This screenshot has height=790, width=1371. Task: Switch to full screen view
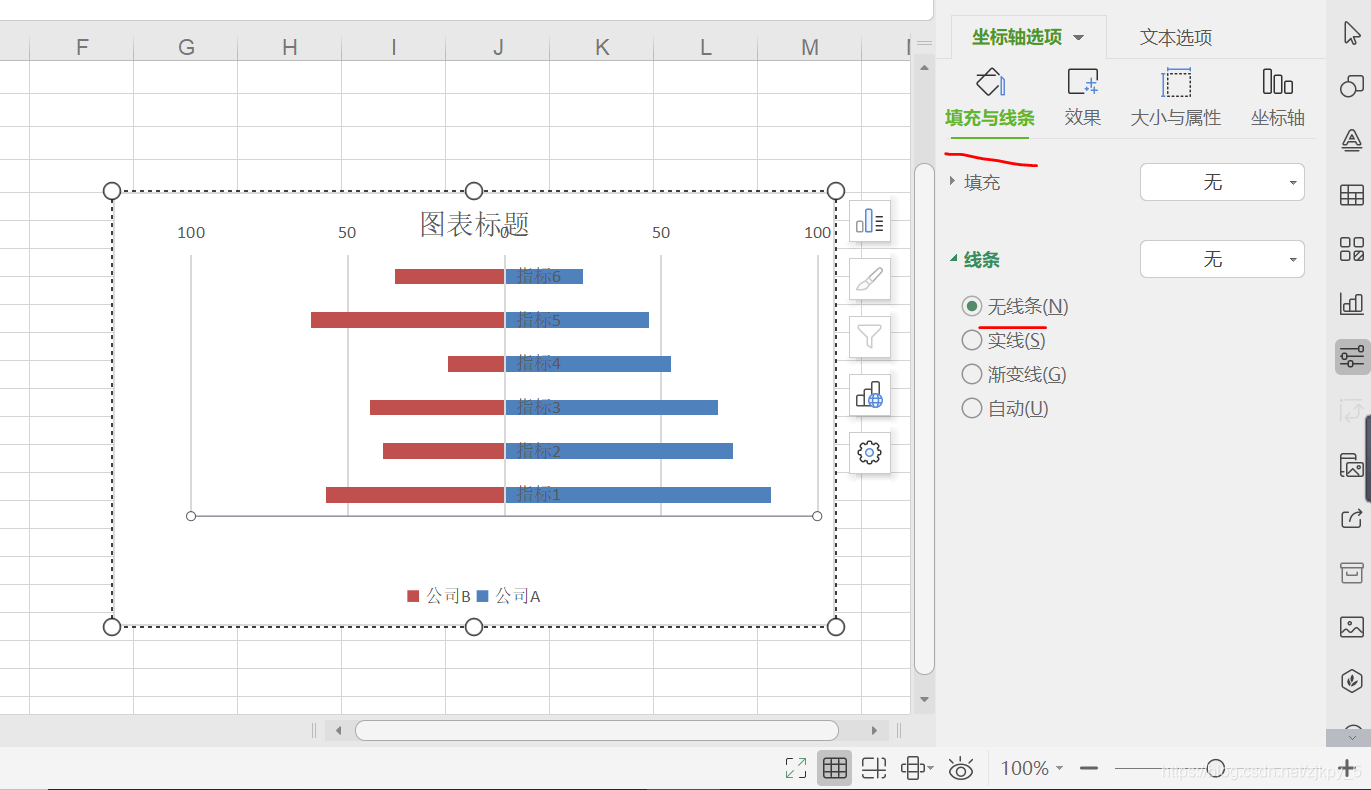point(796,768)
